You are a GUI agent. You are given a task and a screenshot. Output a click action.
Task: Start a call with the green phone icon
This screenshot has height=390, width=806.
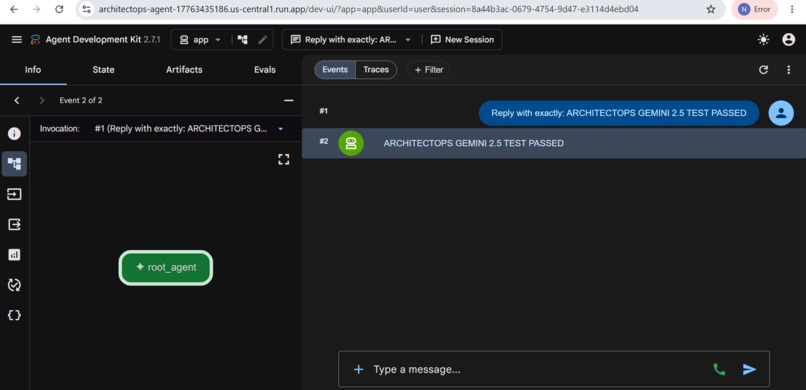click(x=719, y=369)
